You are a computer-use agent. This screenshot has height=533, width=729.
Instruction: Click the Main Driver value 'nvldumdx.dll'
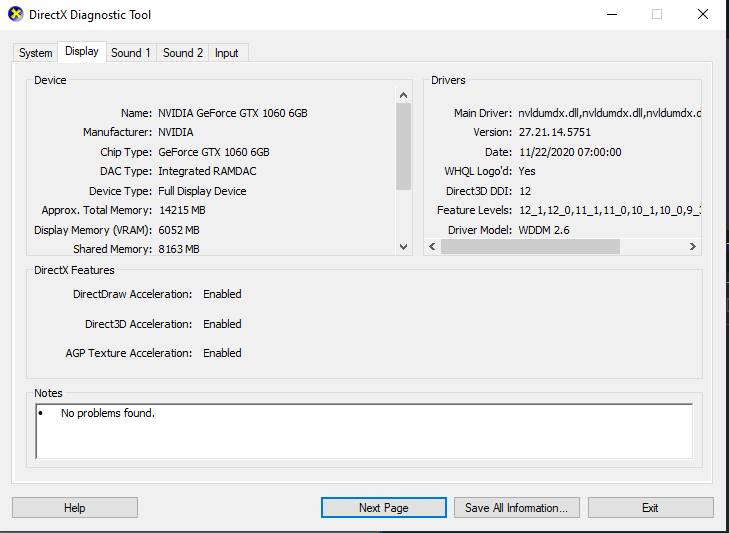pyautogui.click(x=610, y=113)
